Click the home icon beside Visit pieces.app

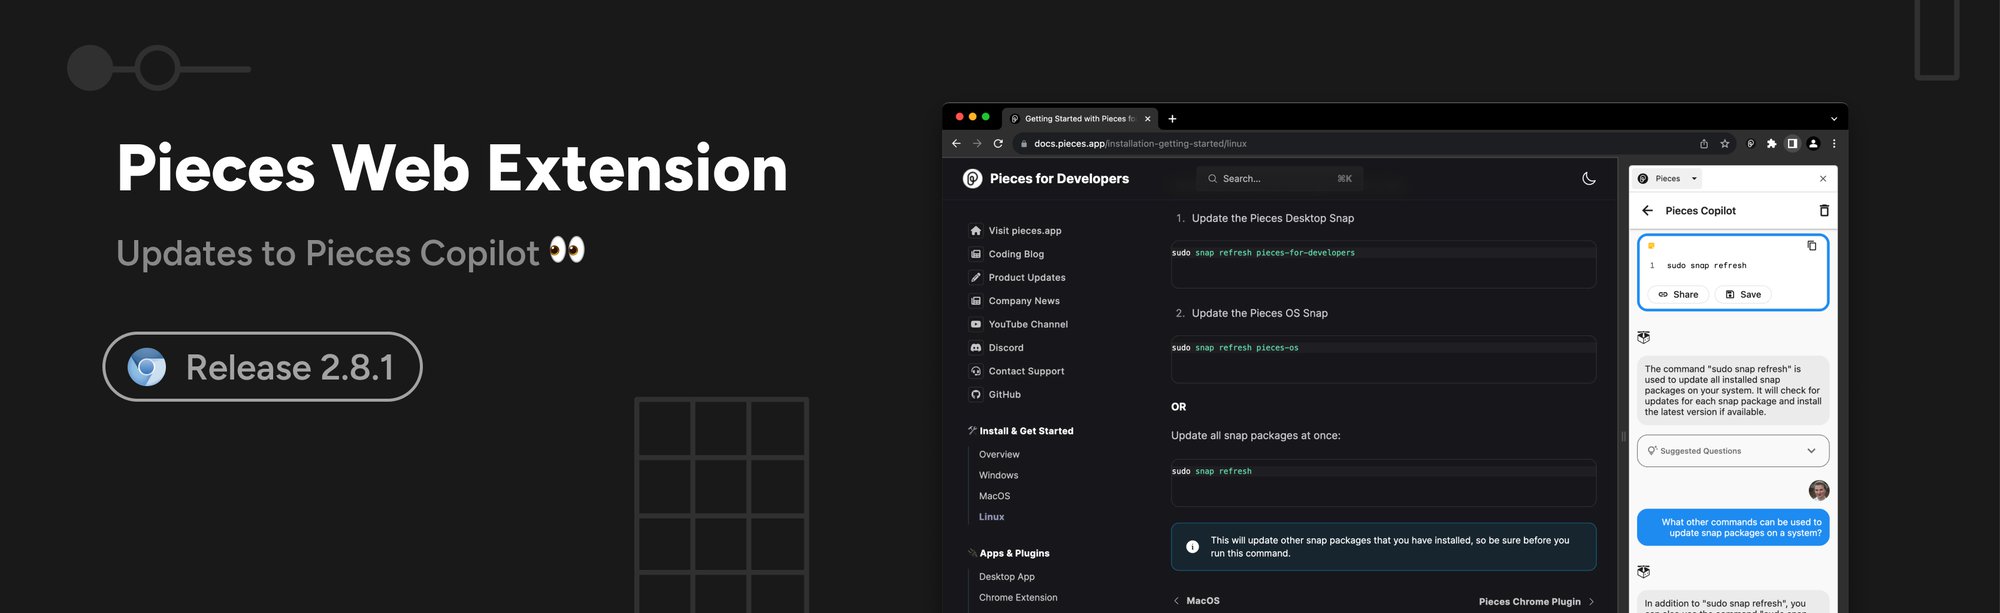pyautogui.click(x=976, y=231)
